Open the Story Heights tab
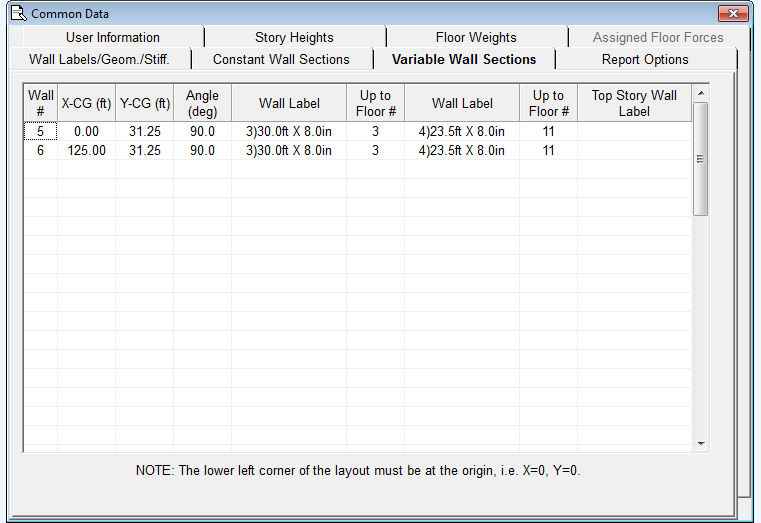This screenshot has height=523, width=761. (x=294, y=38)
